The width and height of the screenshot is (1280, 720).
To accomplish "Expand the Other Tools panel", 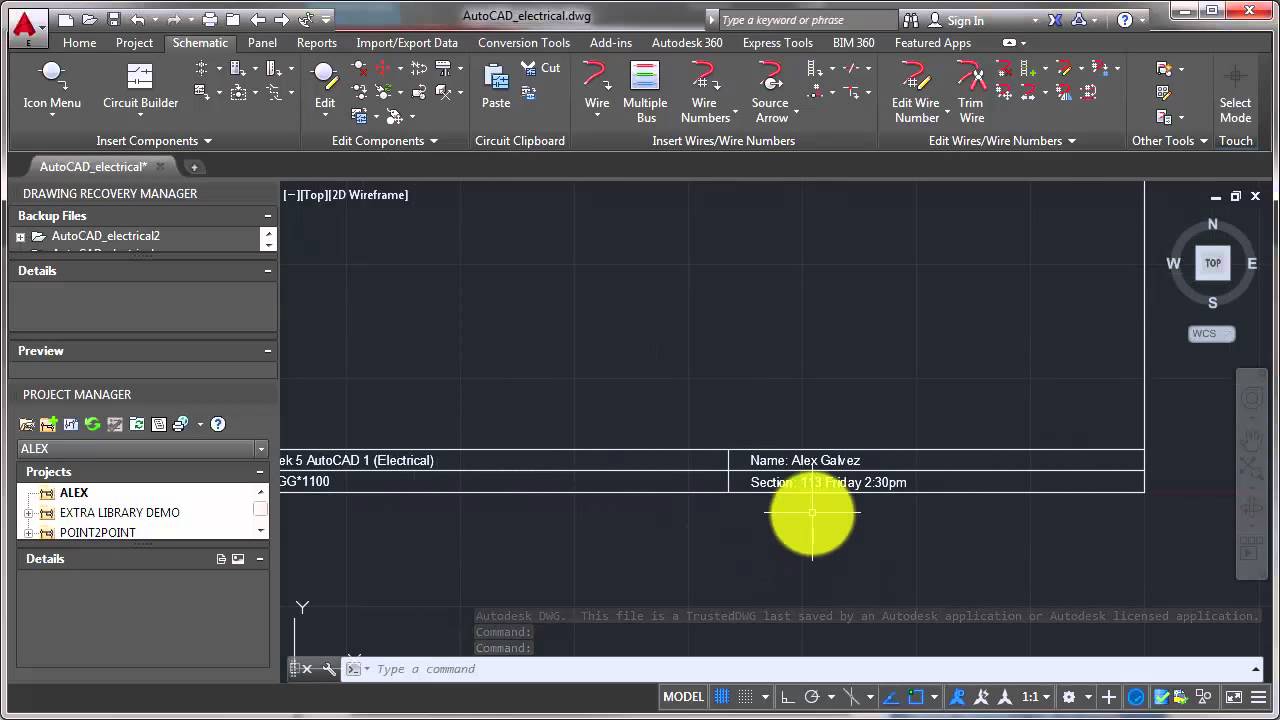I will tap(1170, 141).
